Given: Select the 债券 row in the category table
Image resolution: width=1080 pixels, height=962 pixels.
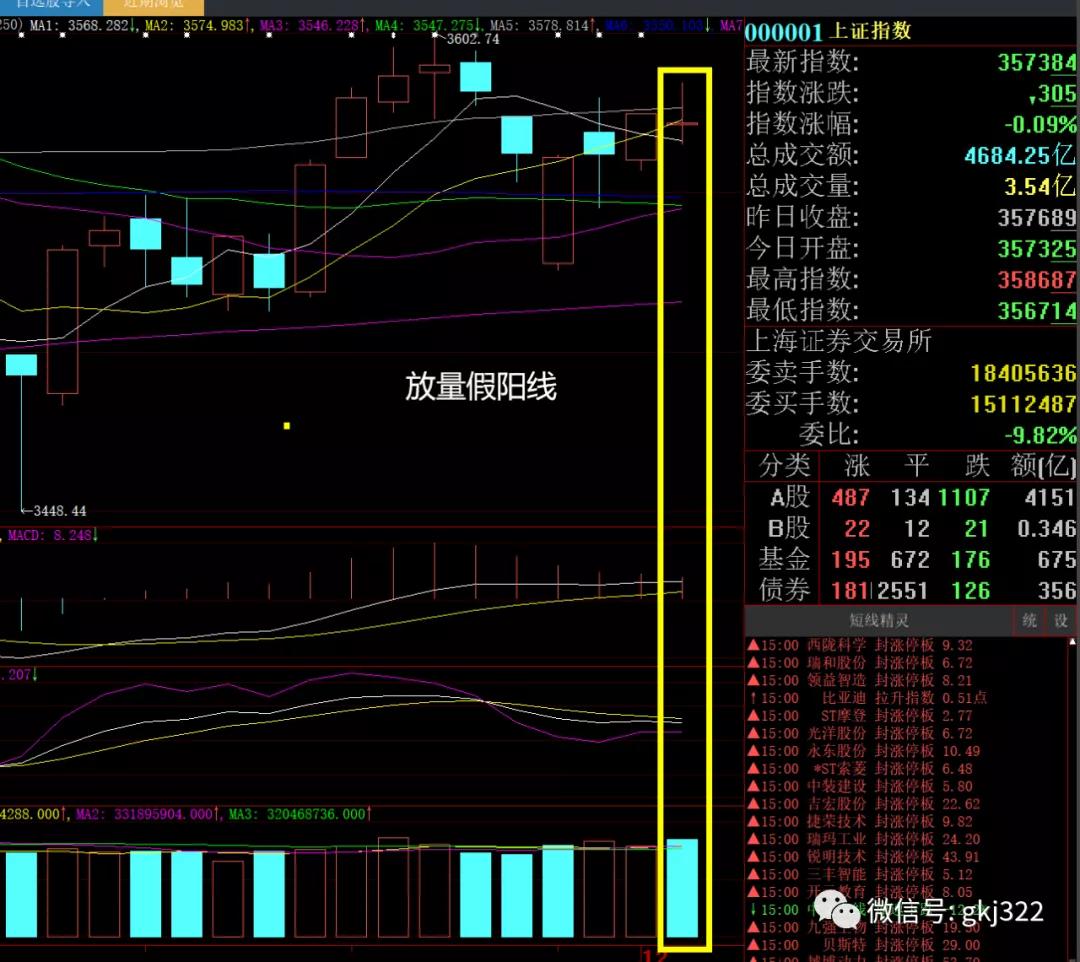Looking at the screenshot, I should click(911, 591).
